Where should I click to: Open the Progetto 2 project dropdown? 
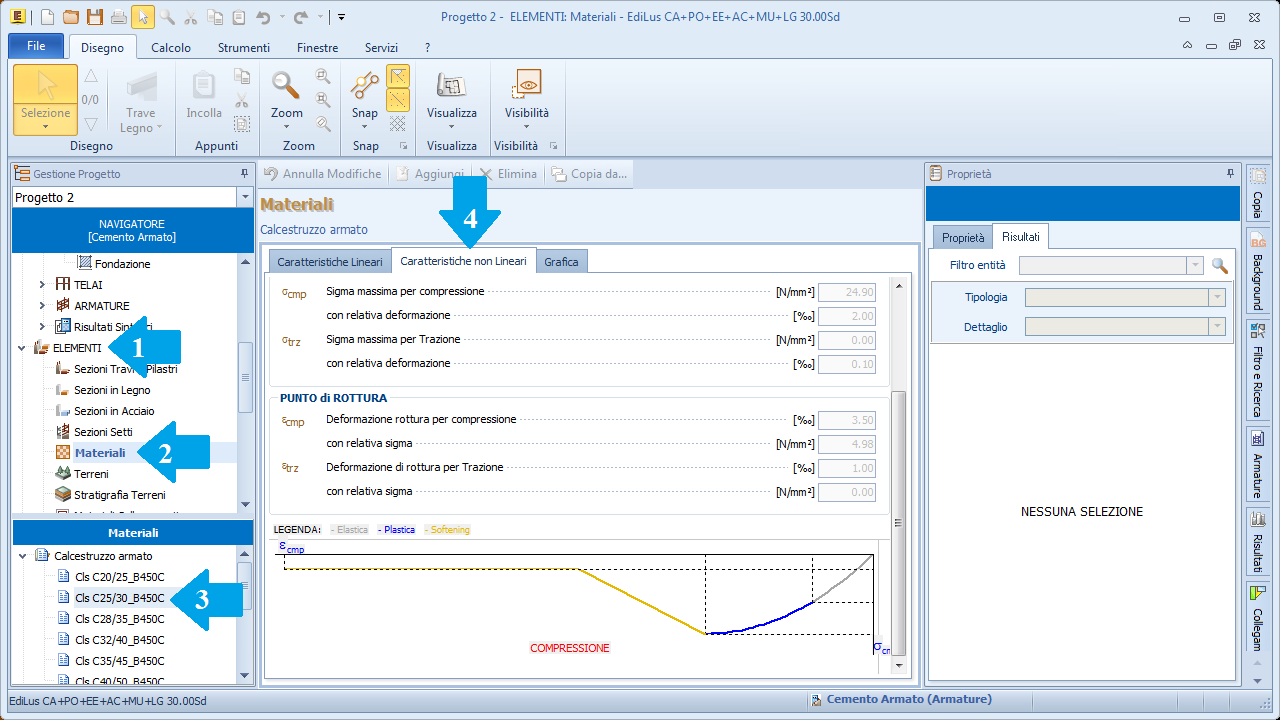click(x=245, y=198)
